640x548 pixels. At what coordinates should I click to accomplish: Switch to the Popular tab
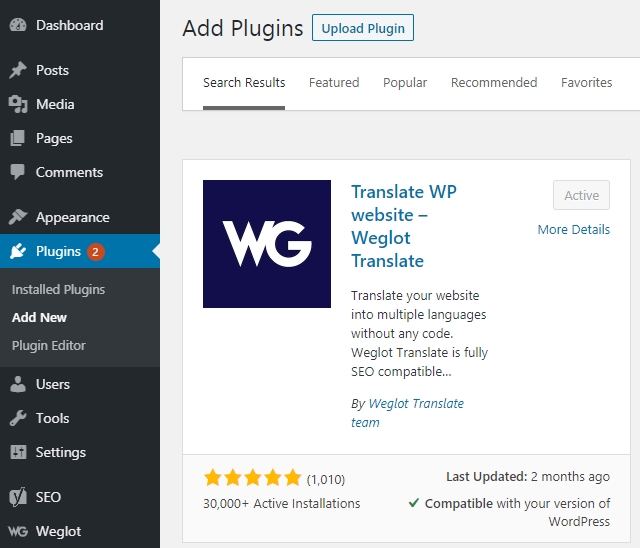[x=405, y=83]
